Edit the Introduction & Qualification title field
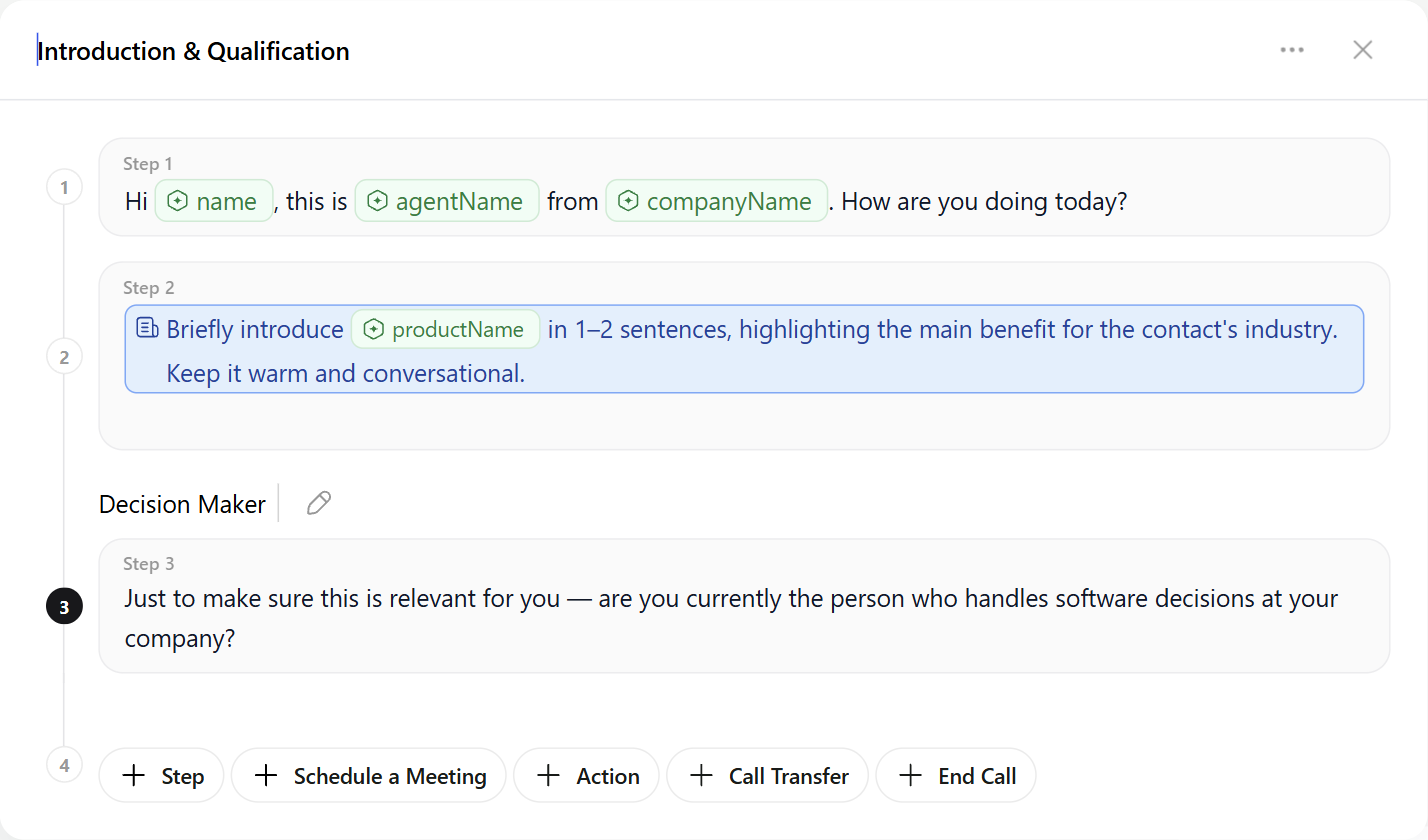The image size is (1428, 840). 193,51
